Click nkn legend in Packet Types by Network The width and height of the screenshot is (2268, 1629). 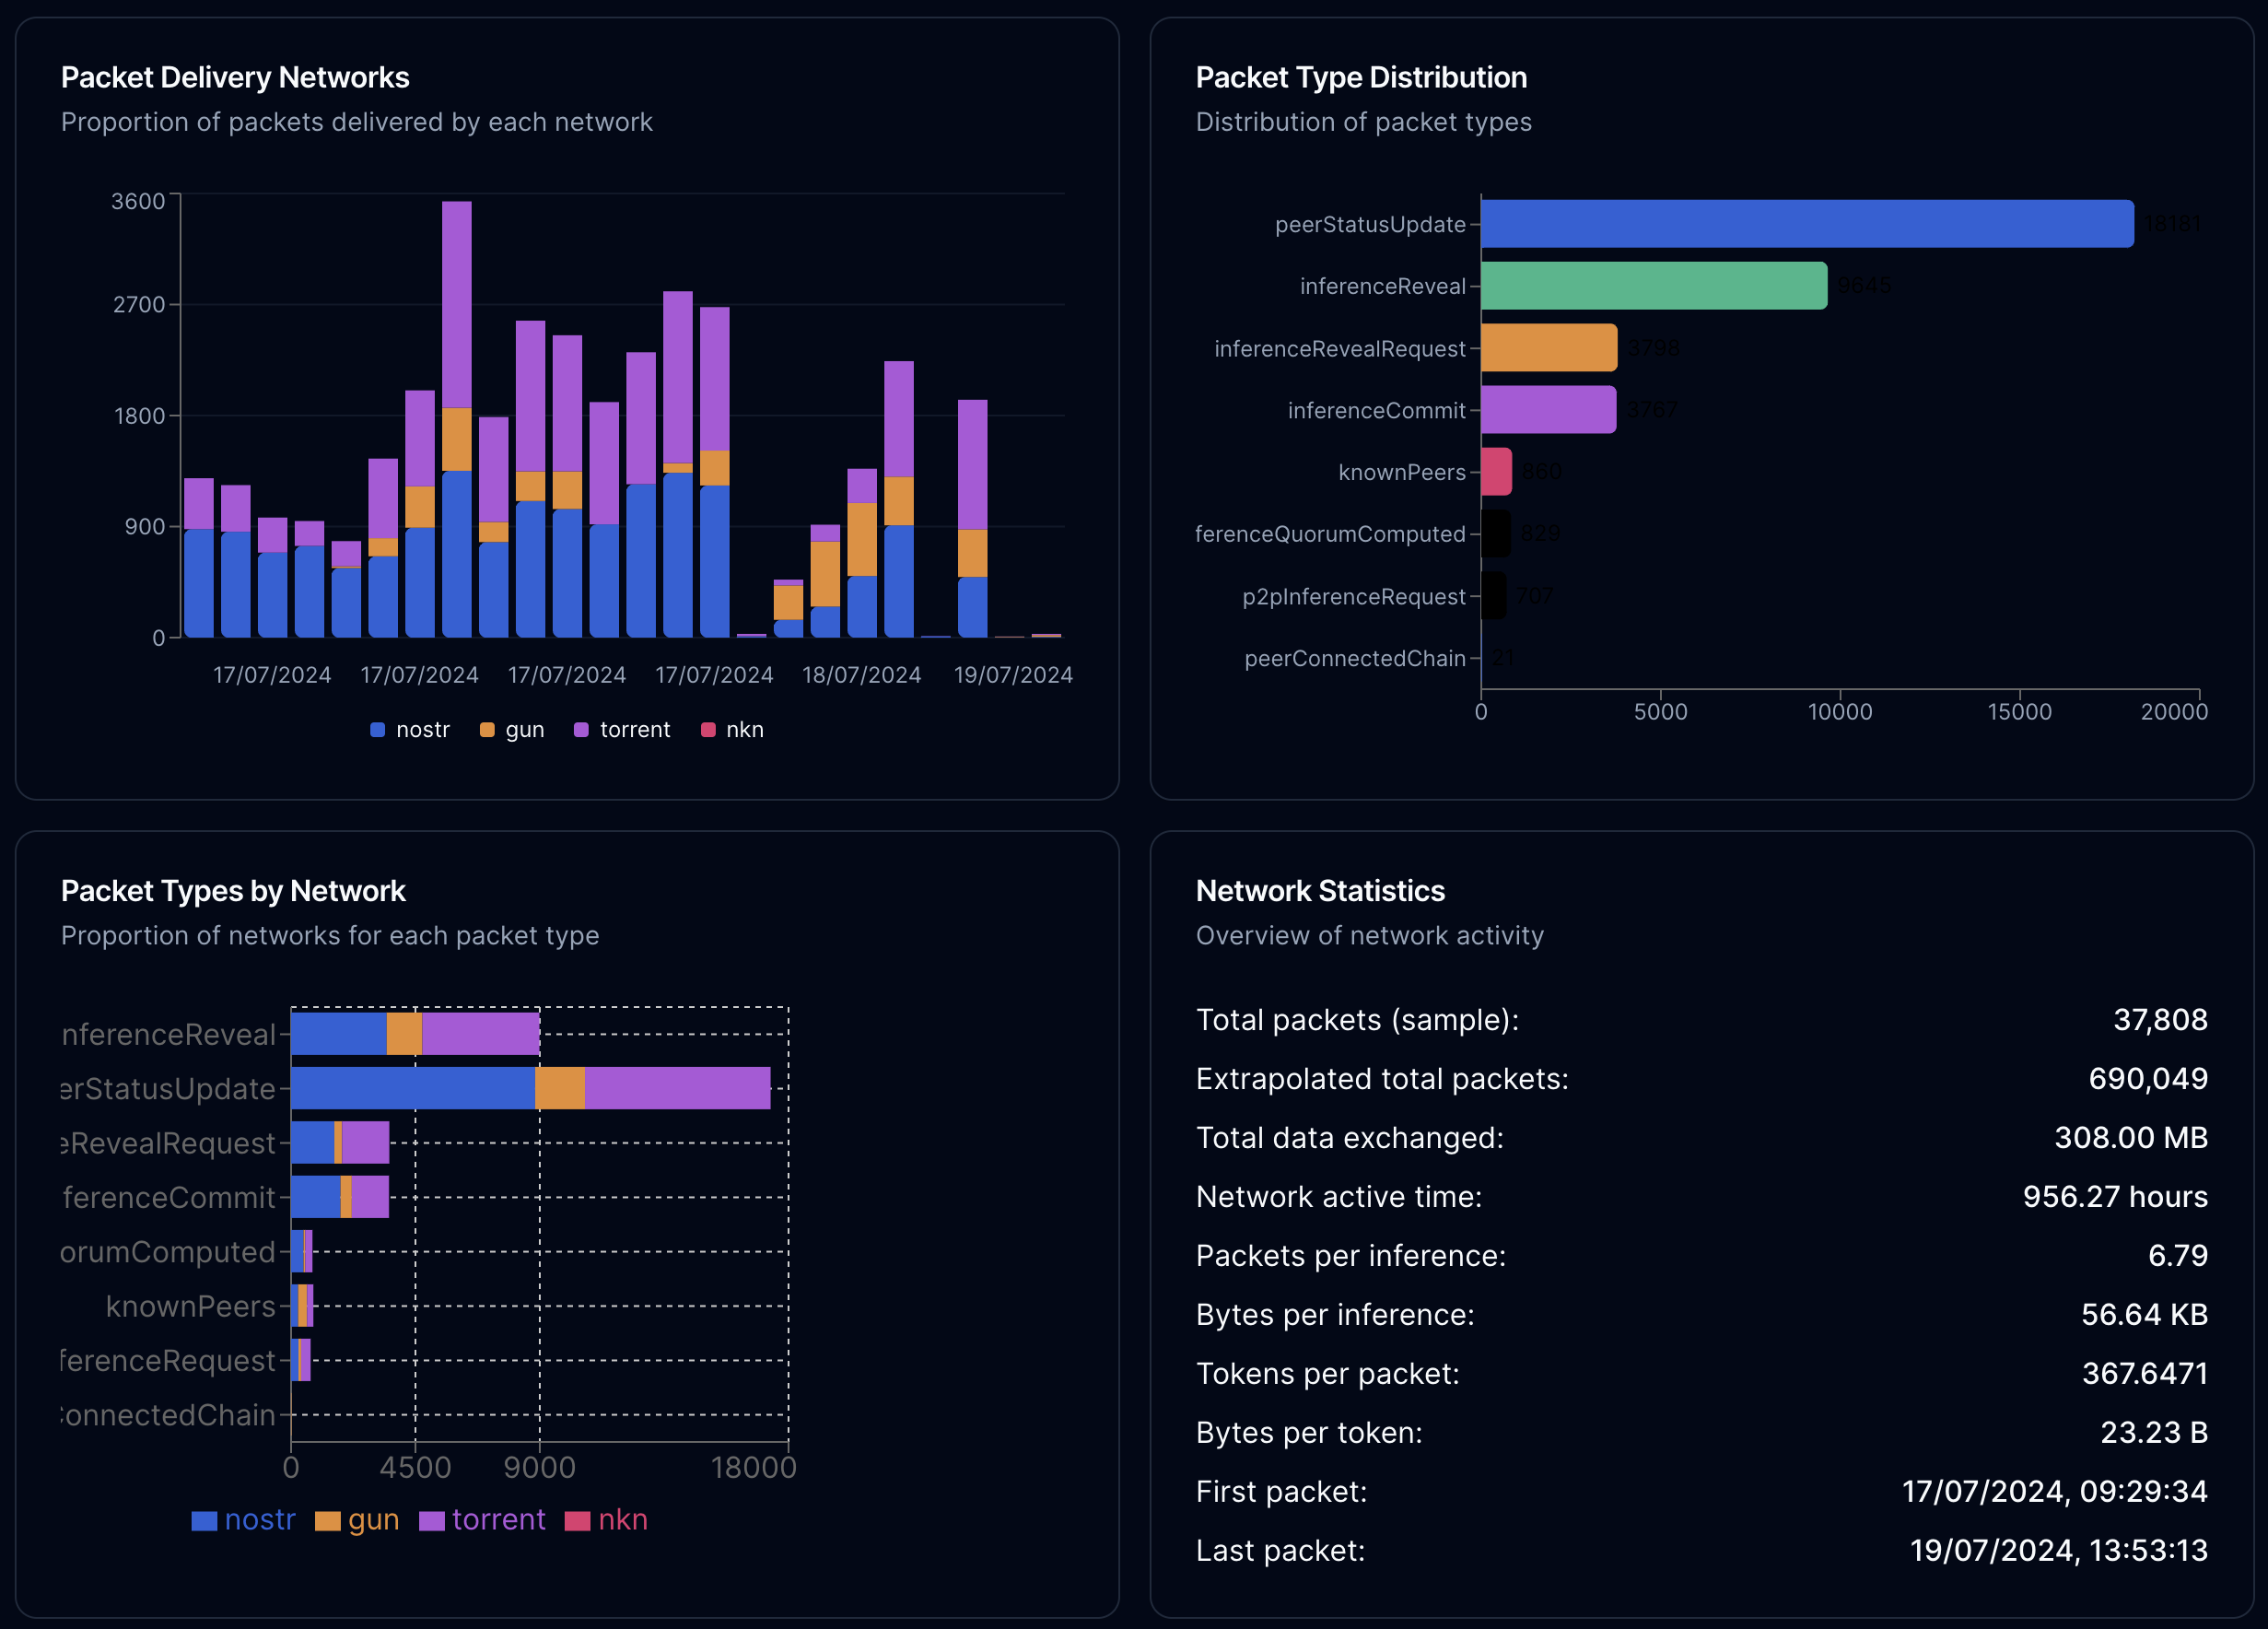(x=606, y=1520)
